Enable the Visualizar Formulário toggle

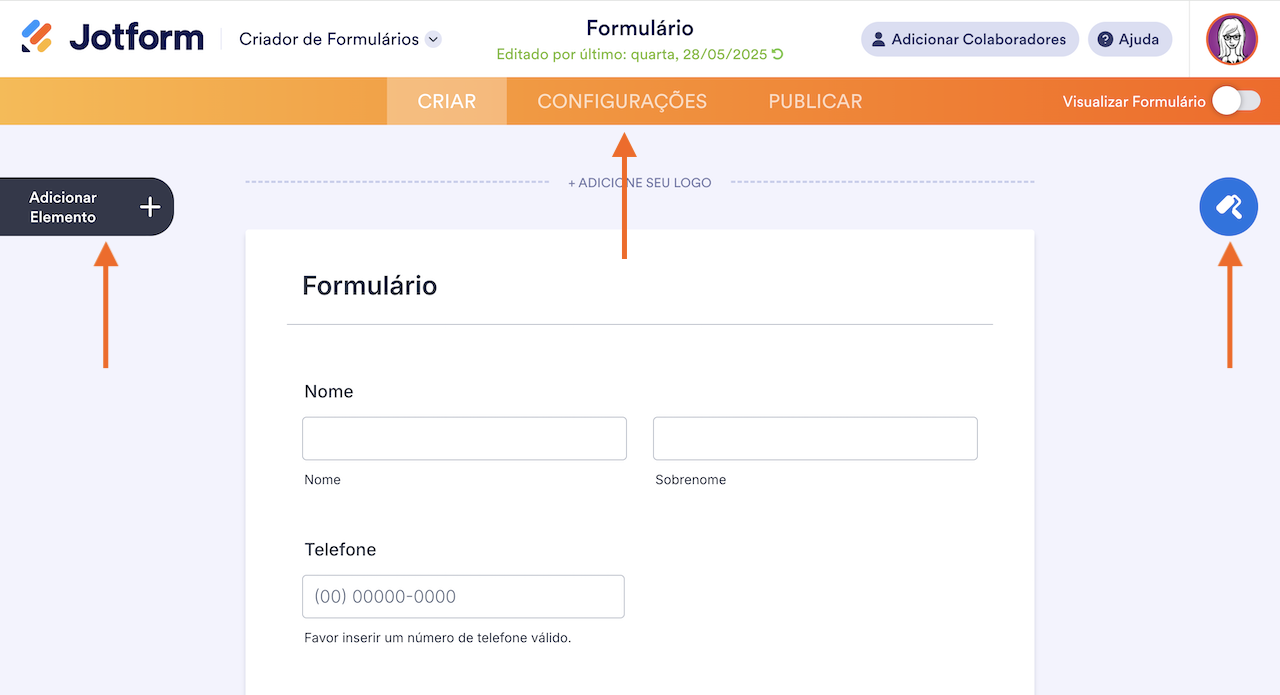(1235, 101)
